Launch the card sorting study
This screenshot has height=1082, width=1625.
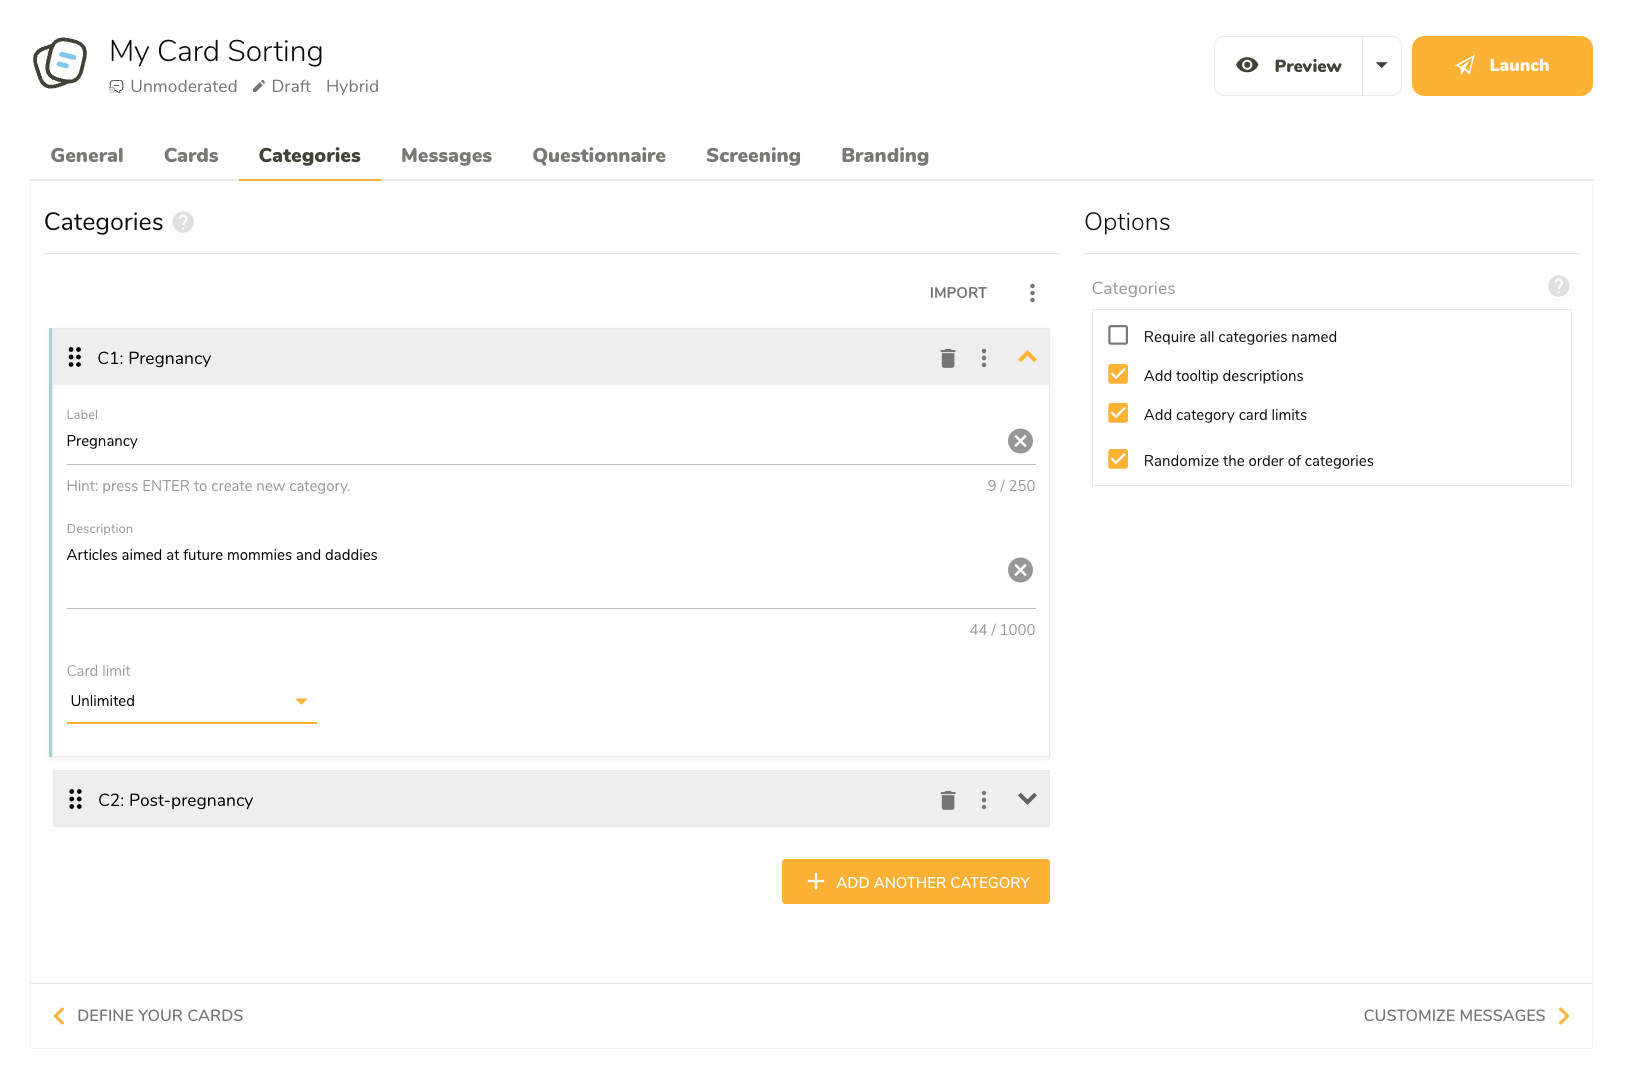point(1502,66)
